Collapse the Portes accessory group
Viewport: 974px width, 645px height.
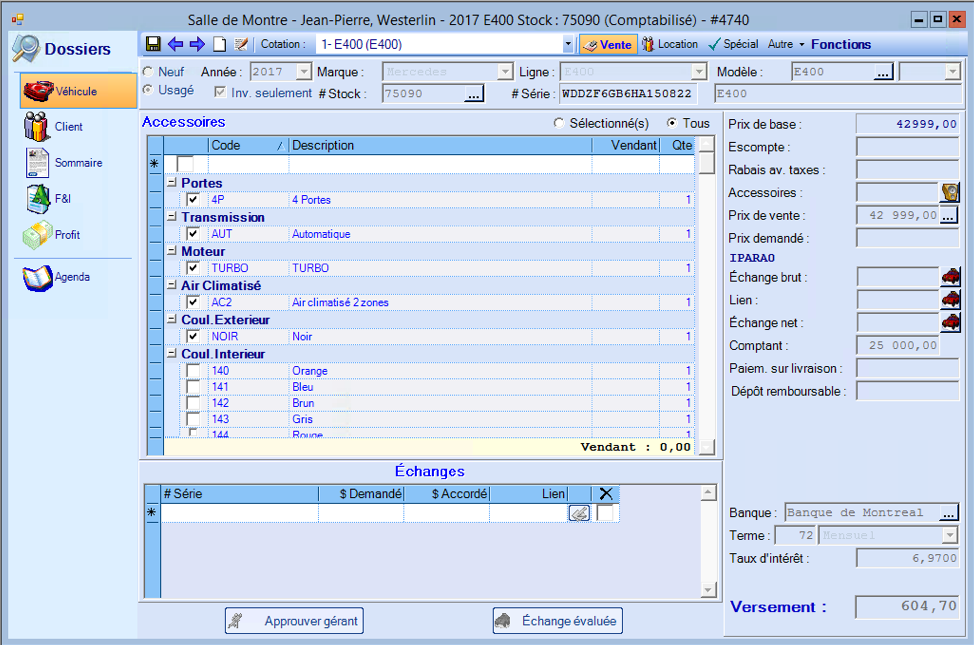pos(172,183)
